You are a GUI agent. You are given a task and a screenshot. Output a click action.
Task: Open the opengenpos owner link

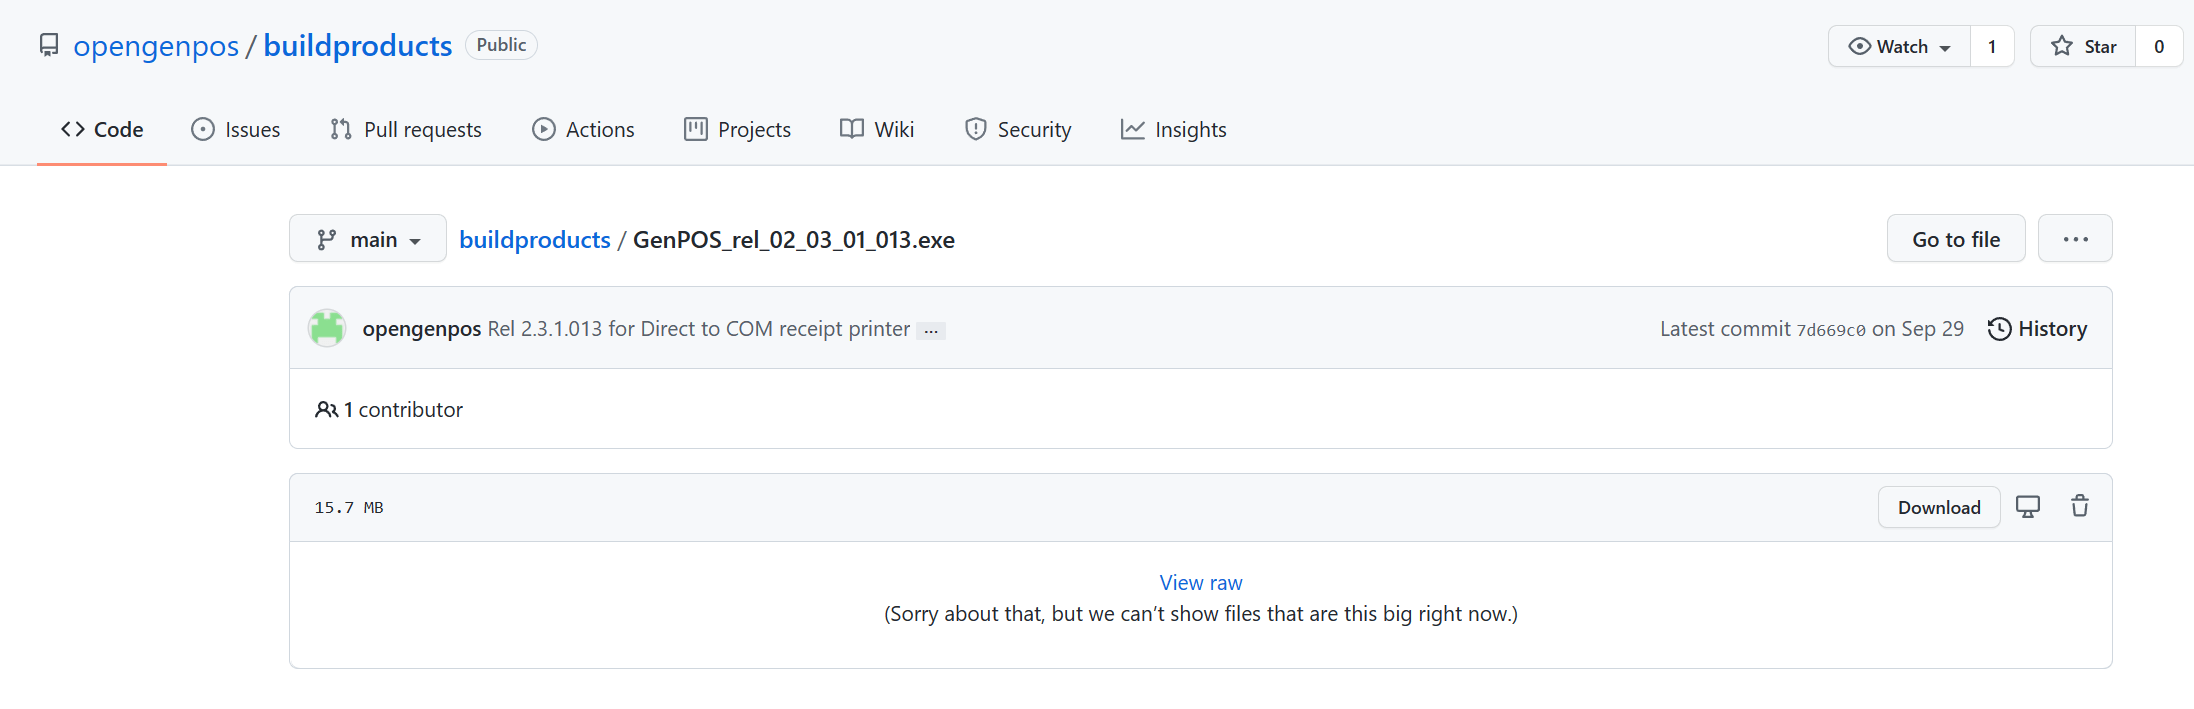click(x=156, y=46)
